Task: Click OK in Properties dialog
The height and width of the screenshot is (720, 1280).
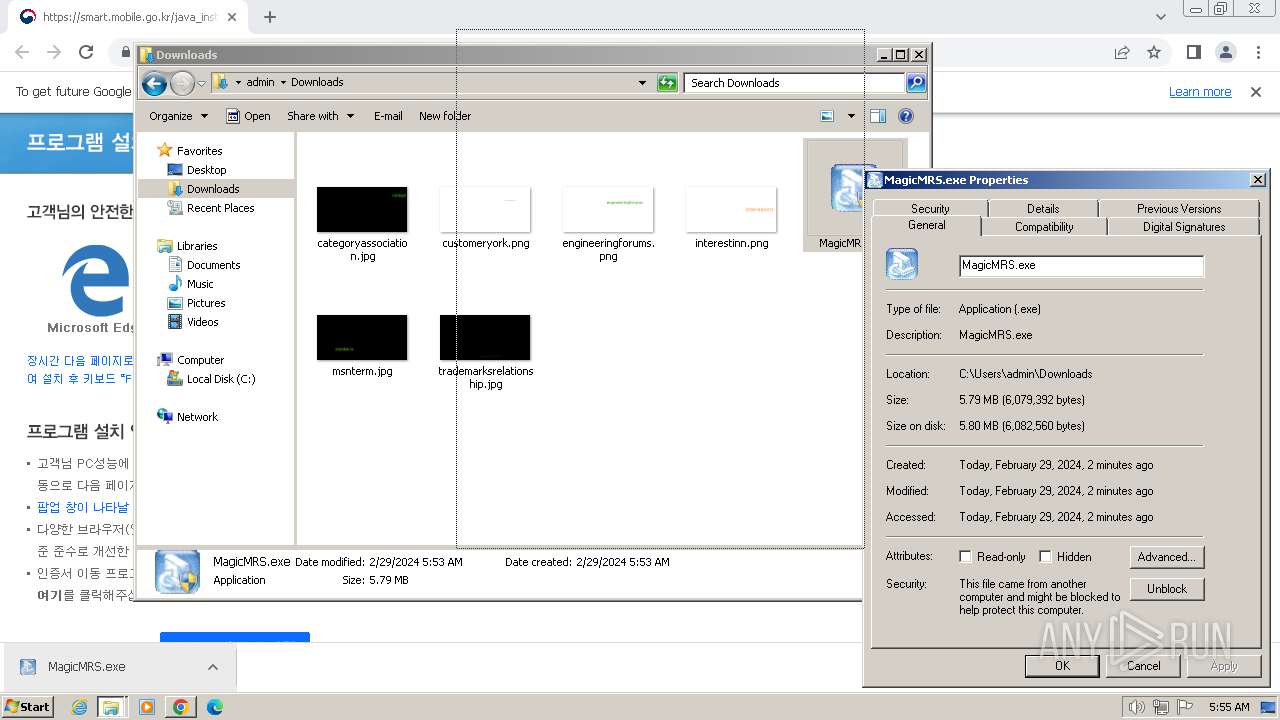Action: pyautogui.click(x=1062, y=666)
